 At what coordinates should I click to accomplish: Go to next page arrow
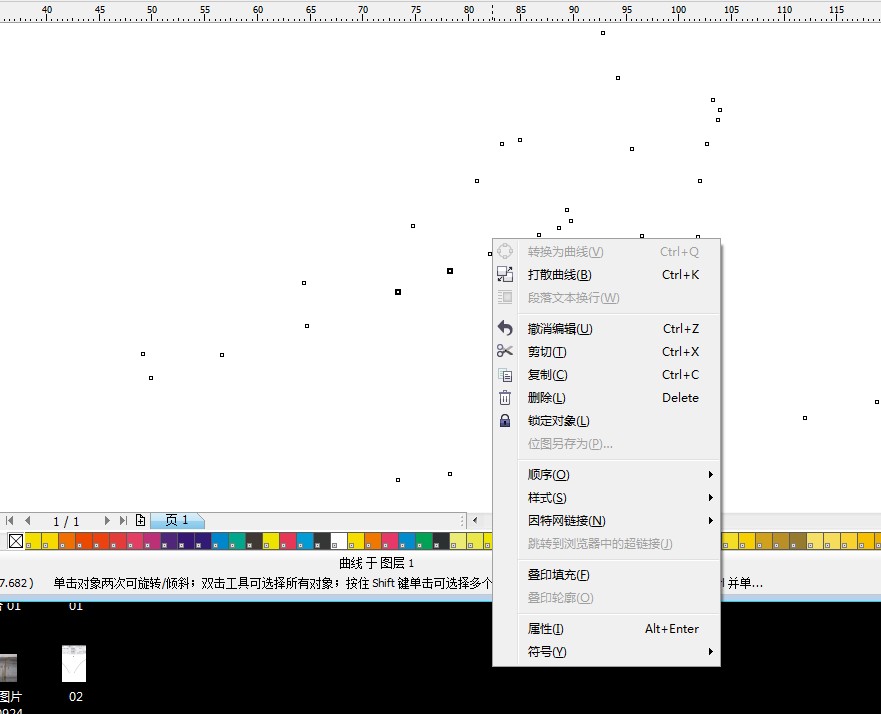pyautogui.click(x=107, y=521)
